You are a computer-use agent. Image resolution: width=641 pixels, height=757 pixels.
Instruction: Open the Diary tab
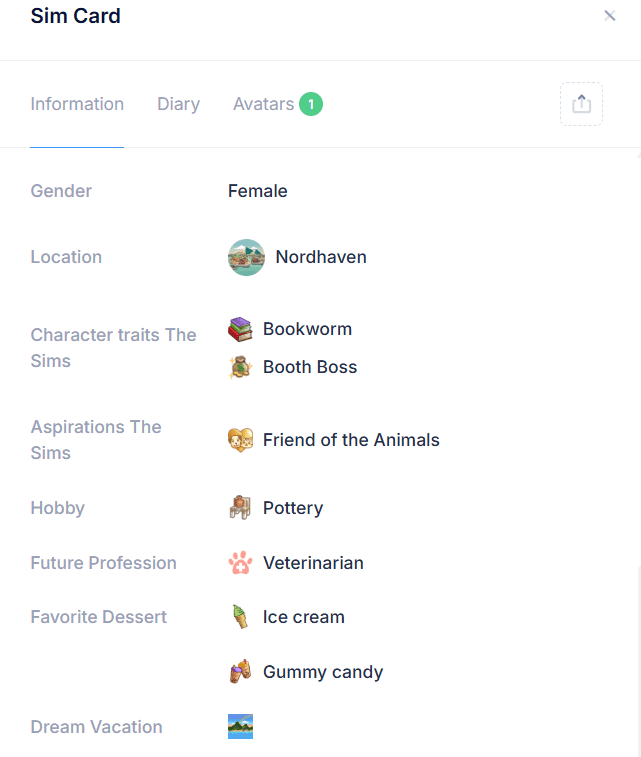[179, 104]
